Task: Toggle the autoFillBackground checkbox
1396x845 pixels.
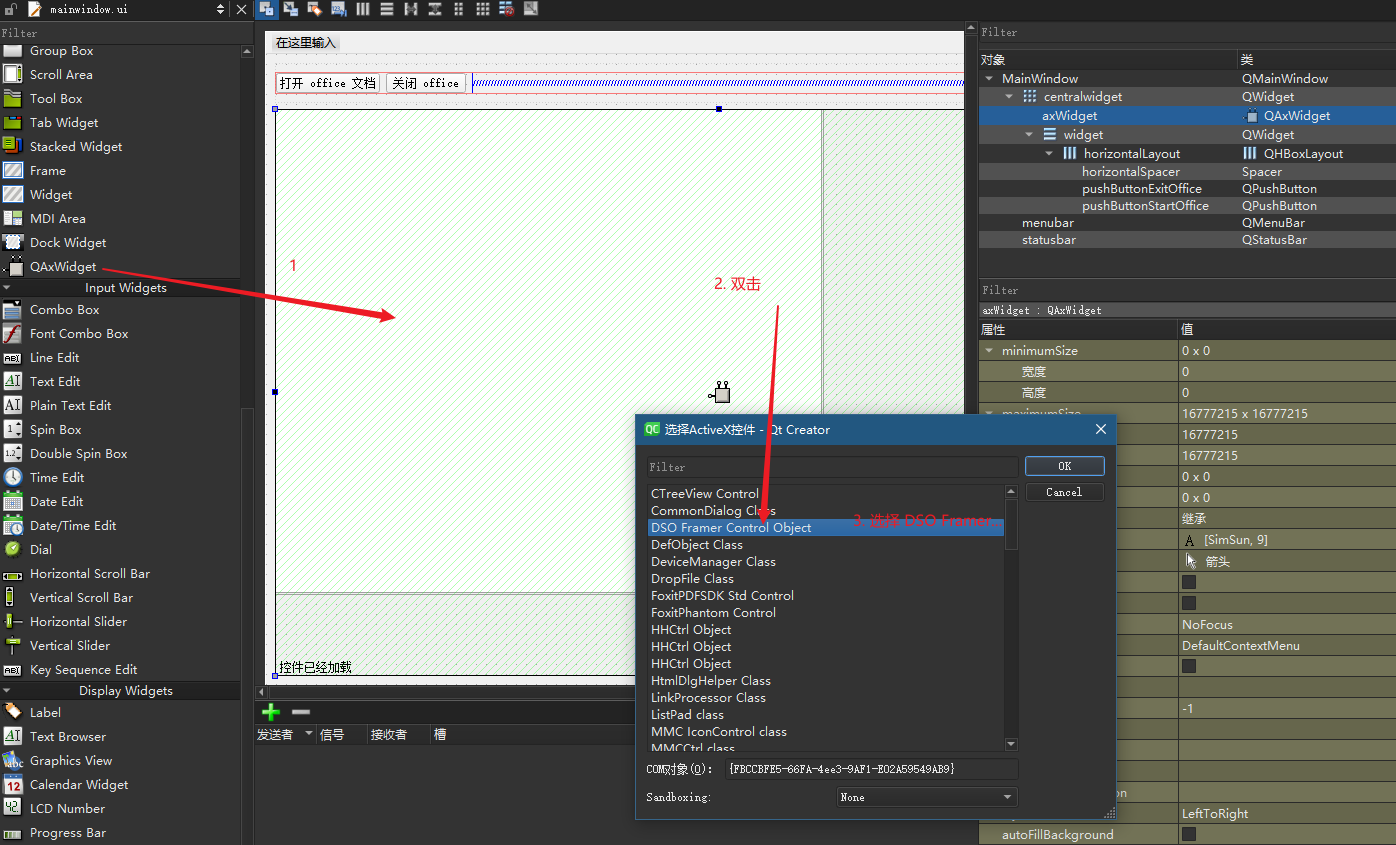Action: 1188,834
